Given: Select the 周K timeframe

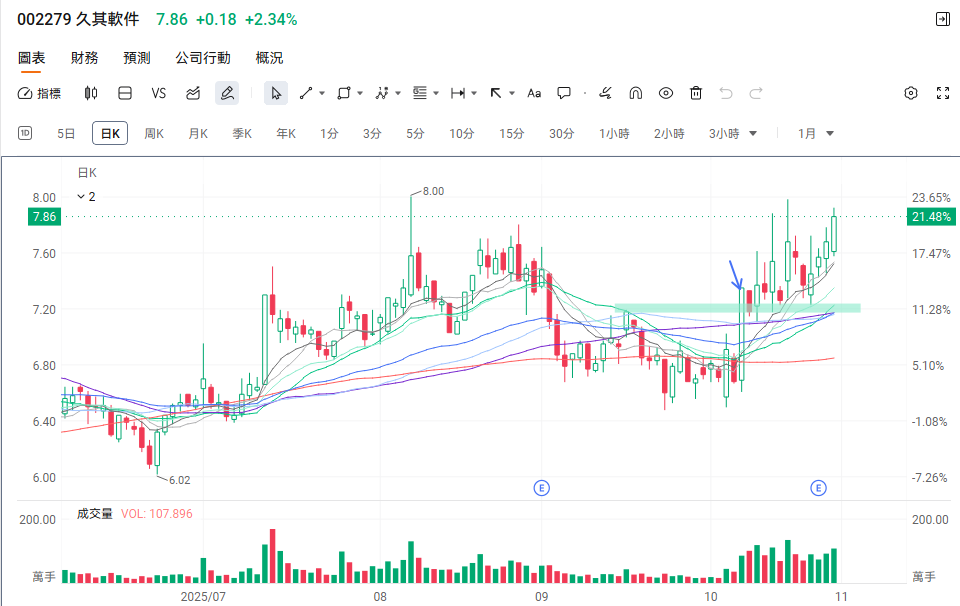Looking at the screenshot, I should pos(154,133).
